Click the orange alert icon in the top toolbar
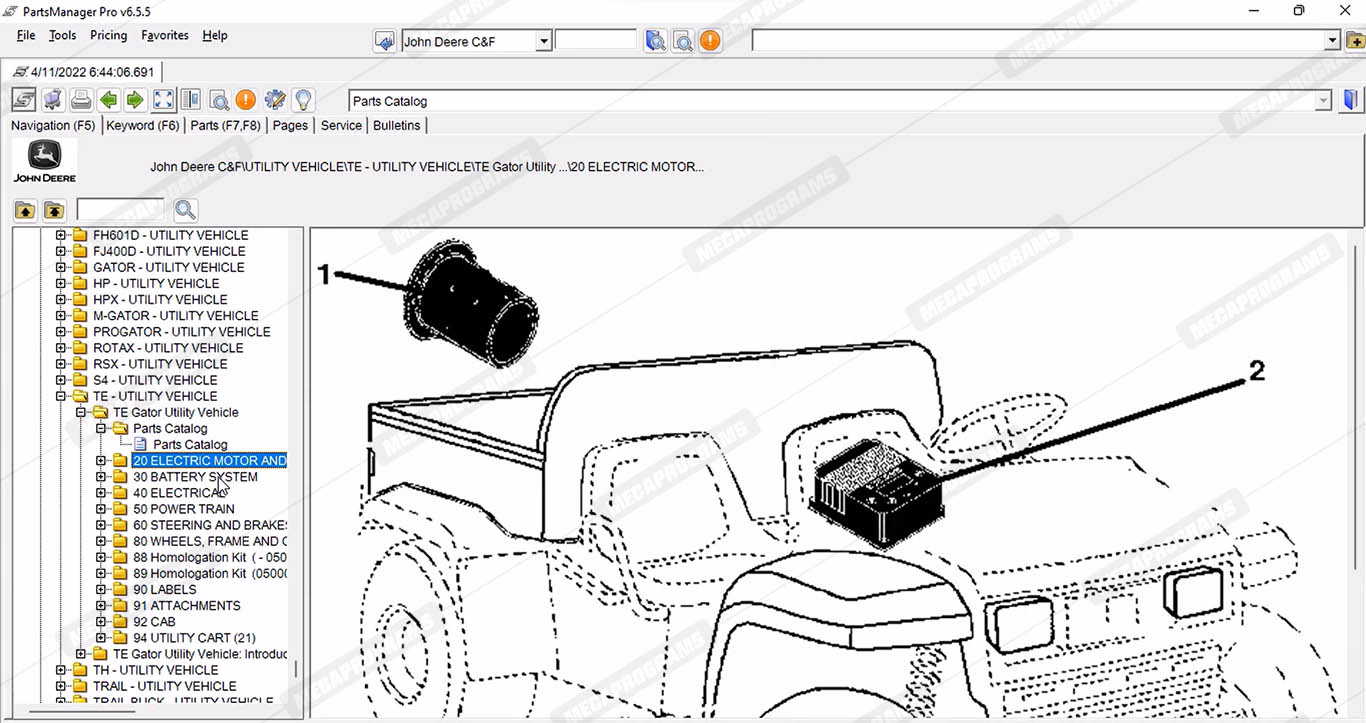Screen dimensions: 1366x723 pyautogui.click(x=710, y=41)
